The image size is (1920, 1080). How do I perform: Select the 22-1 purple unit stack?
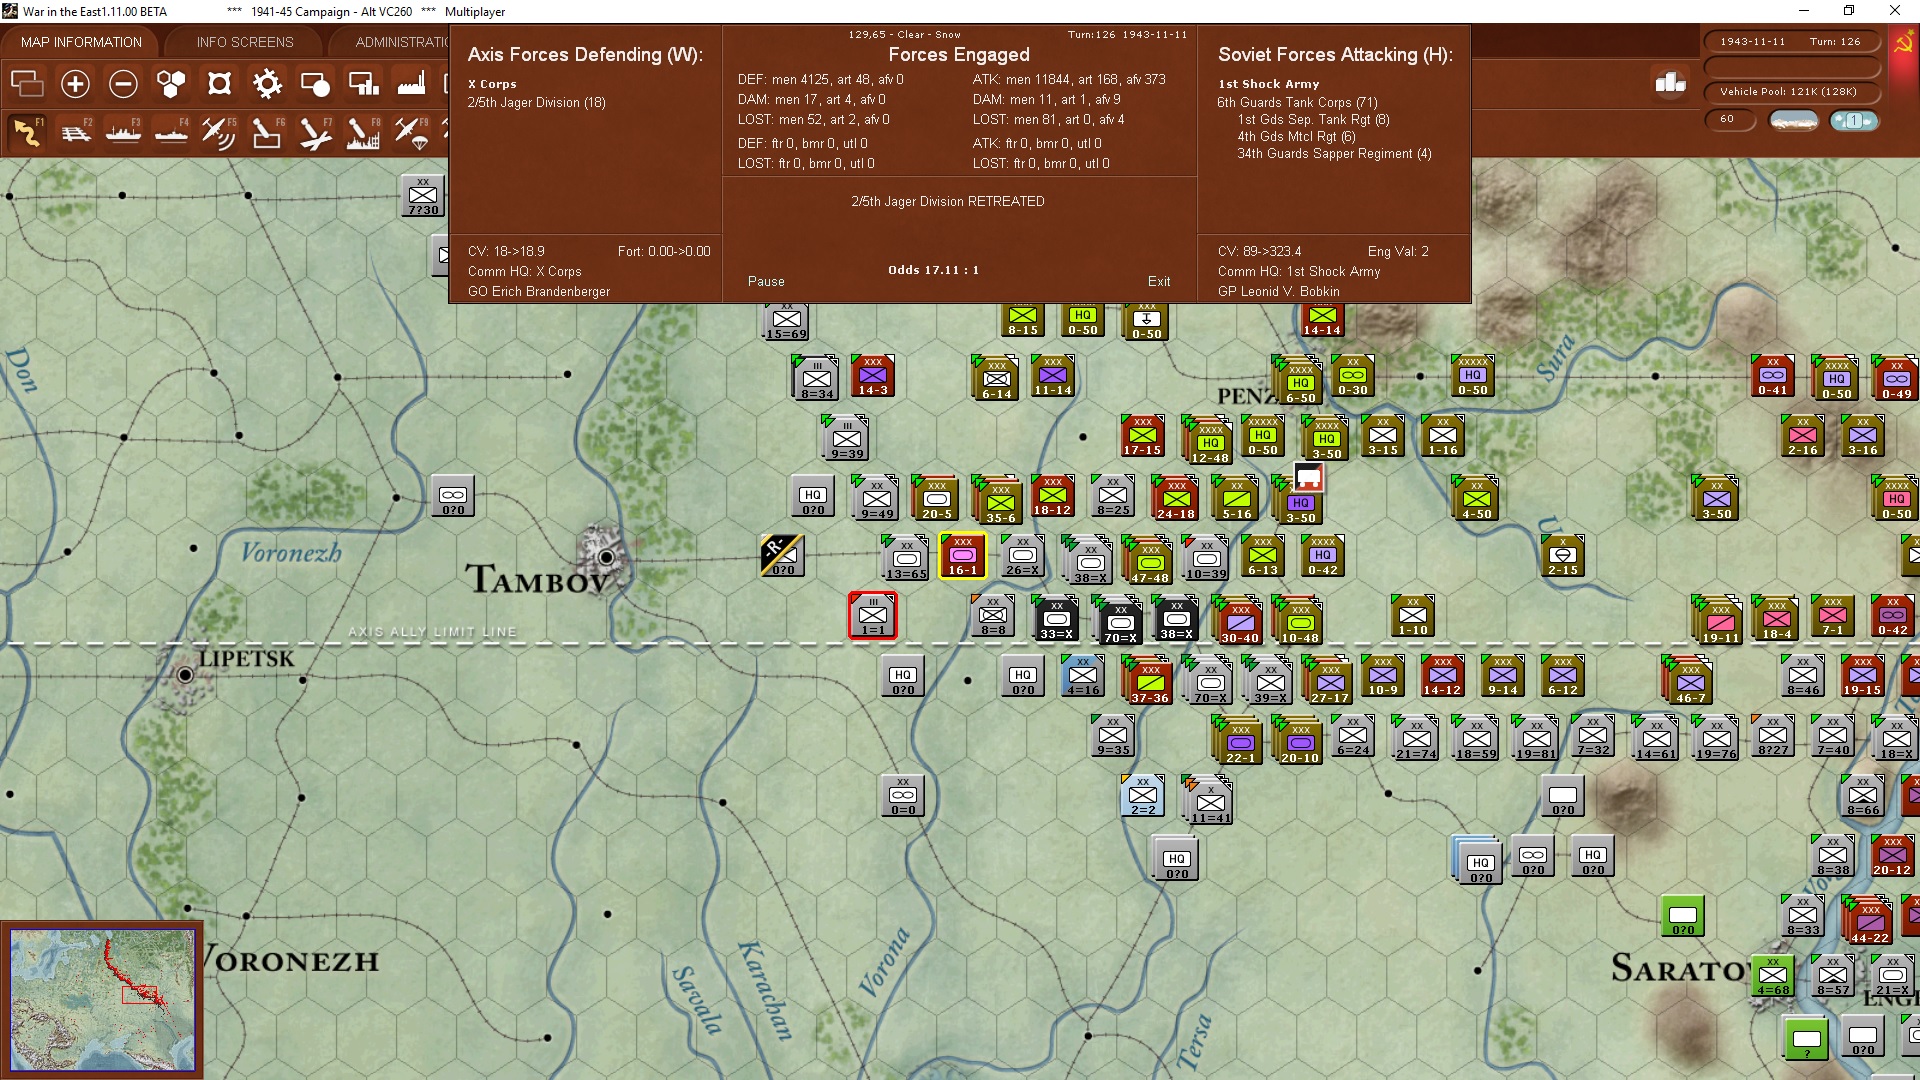[x=1239, y=741]
